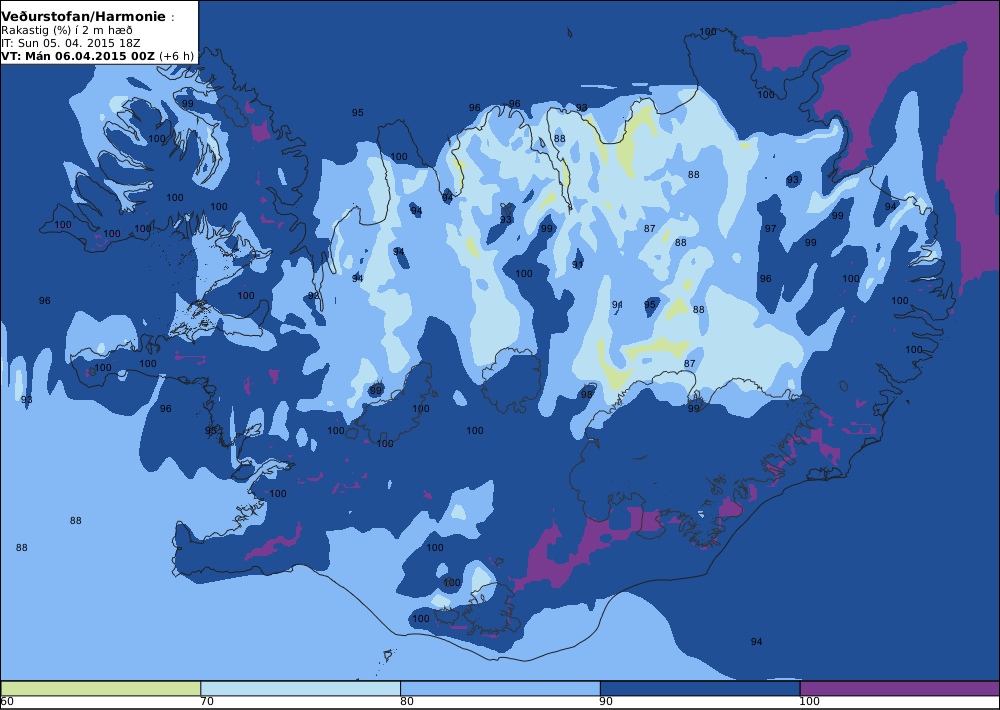1000x710 pixels.
Task: Click the yellow-green 60–70 legend color band
Action: 101,688
